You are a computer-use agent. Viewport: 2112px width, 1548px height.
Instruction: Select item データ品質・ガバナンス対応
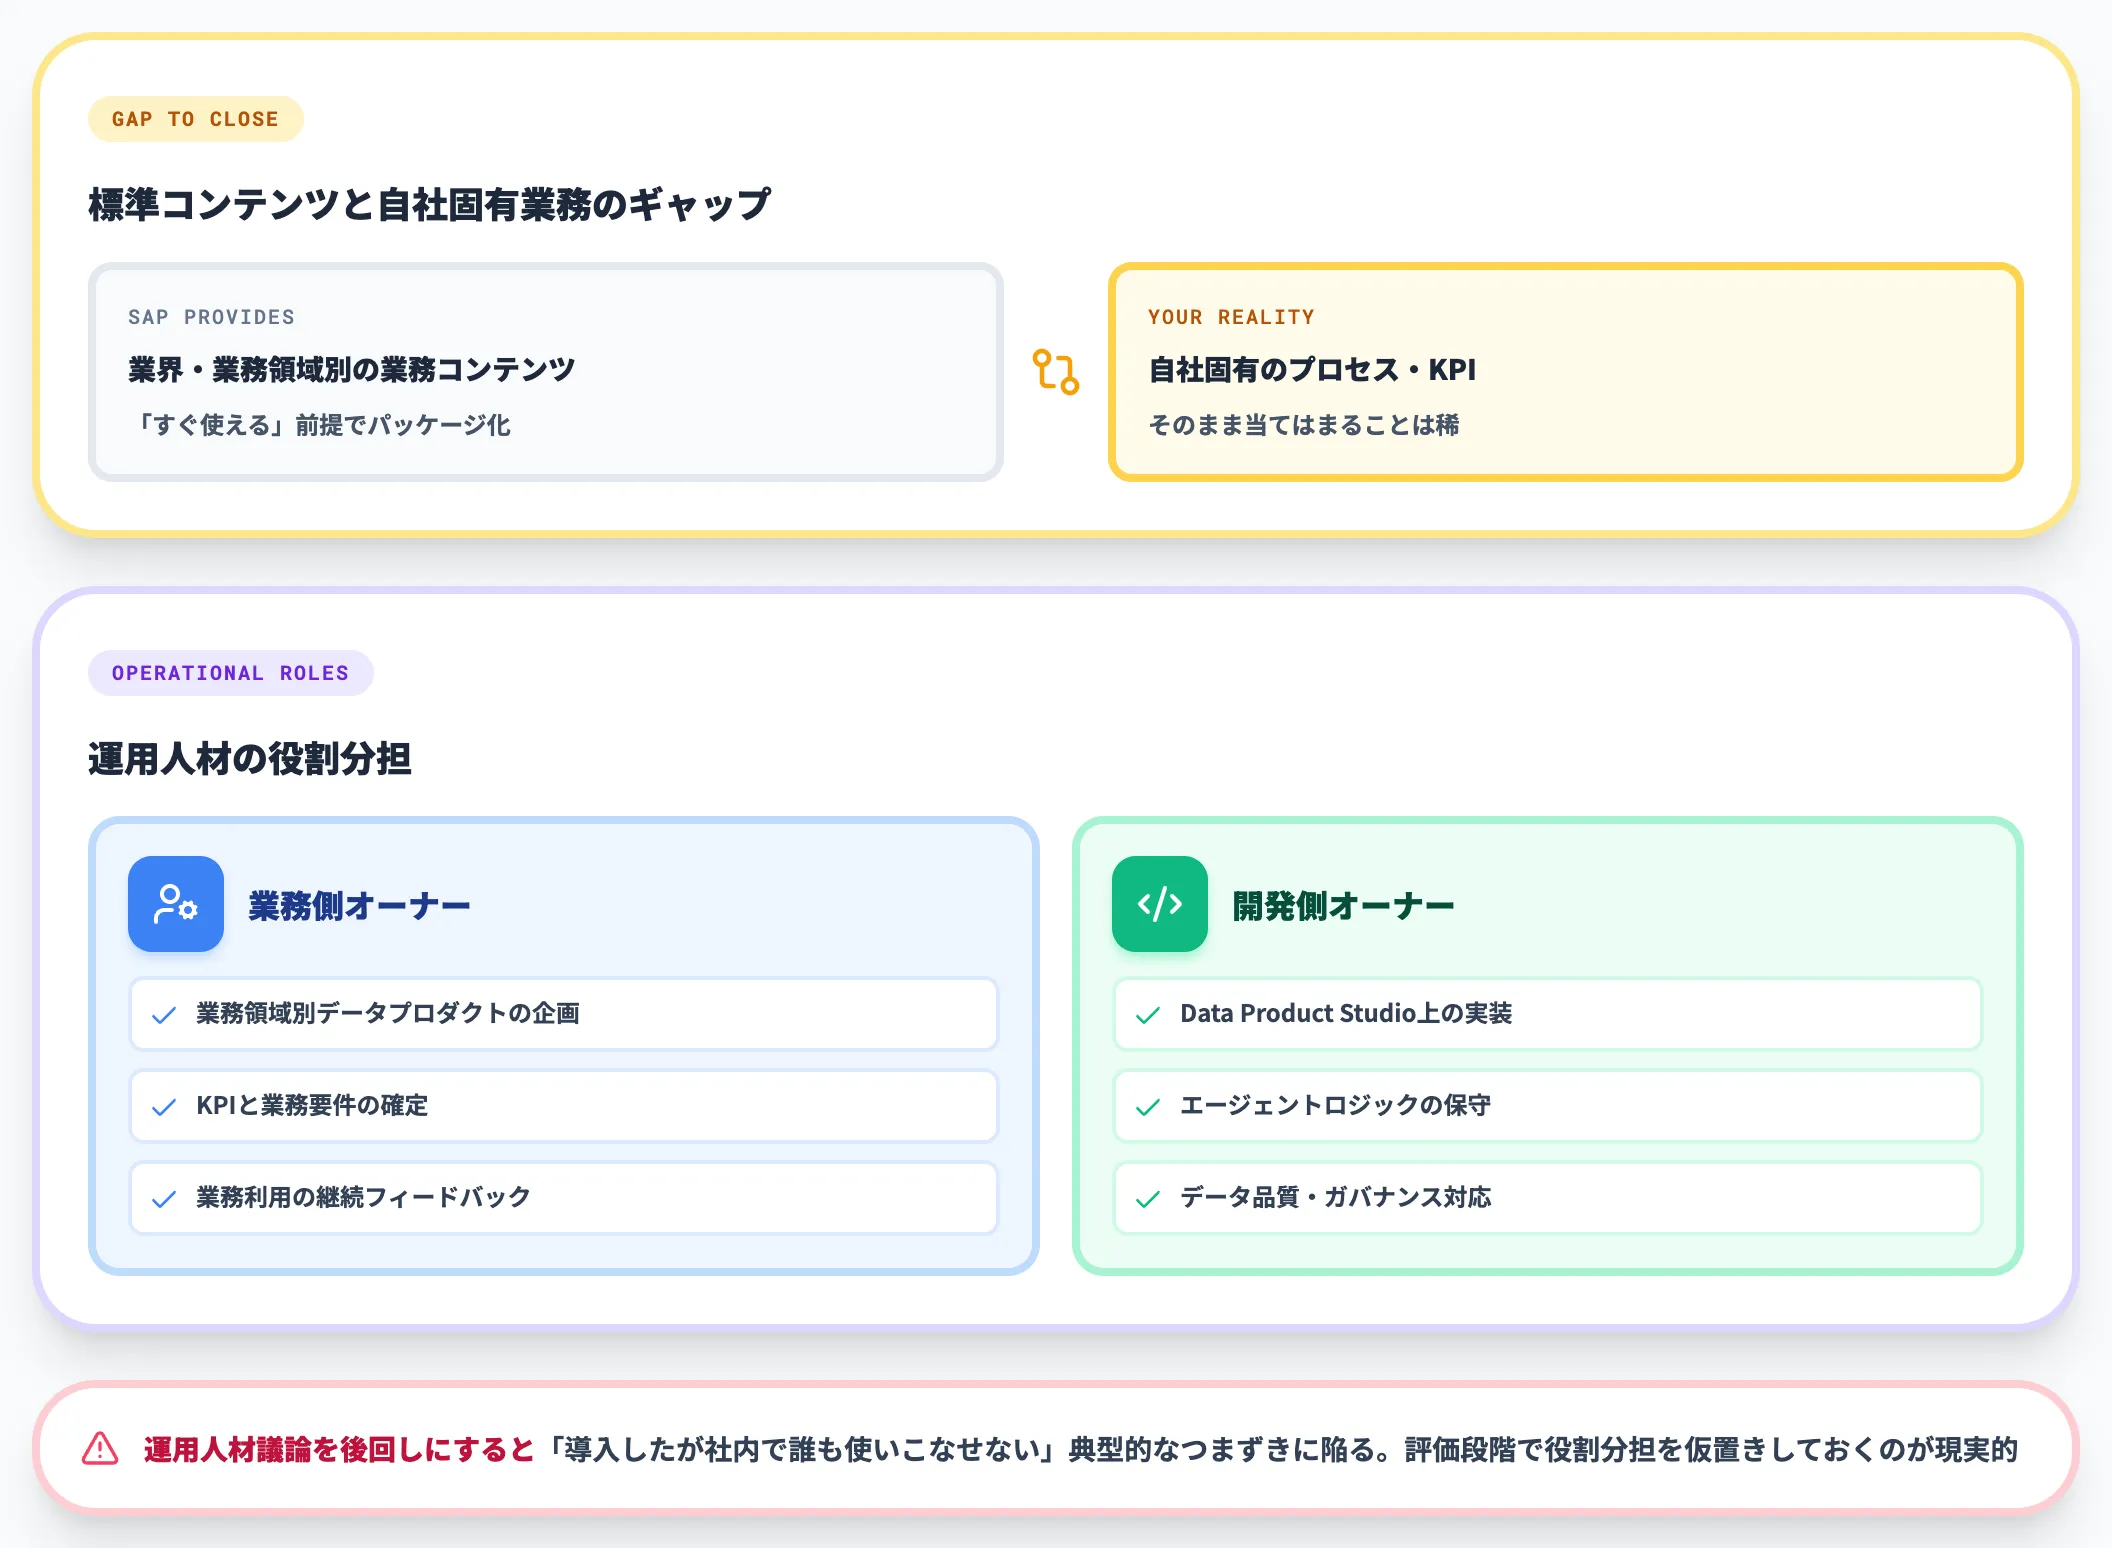click(1548, 1198)
